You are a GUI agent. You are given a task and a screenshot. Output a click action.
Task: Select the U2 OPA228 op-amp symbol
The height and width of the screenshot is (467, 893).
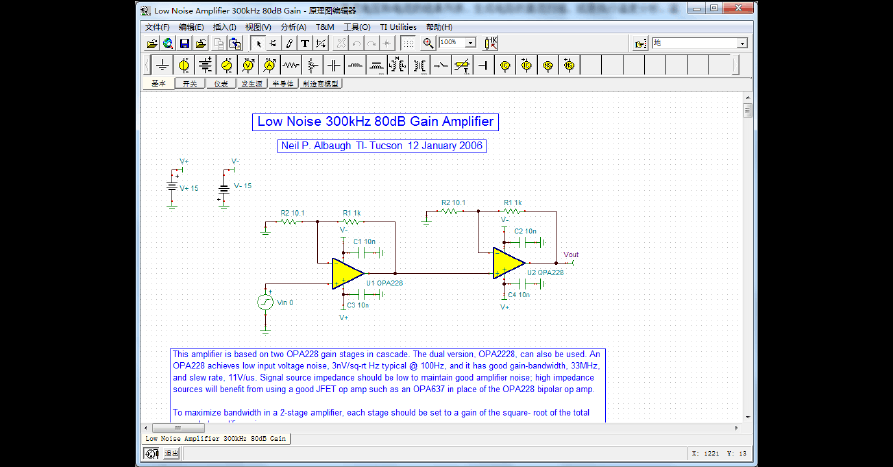tap(509, 263)
